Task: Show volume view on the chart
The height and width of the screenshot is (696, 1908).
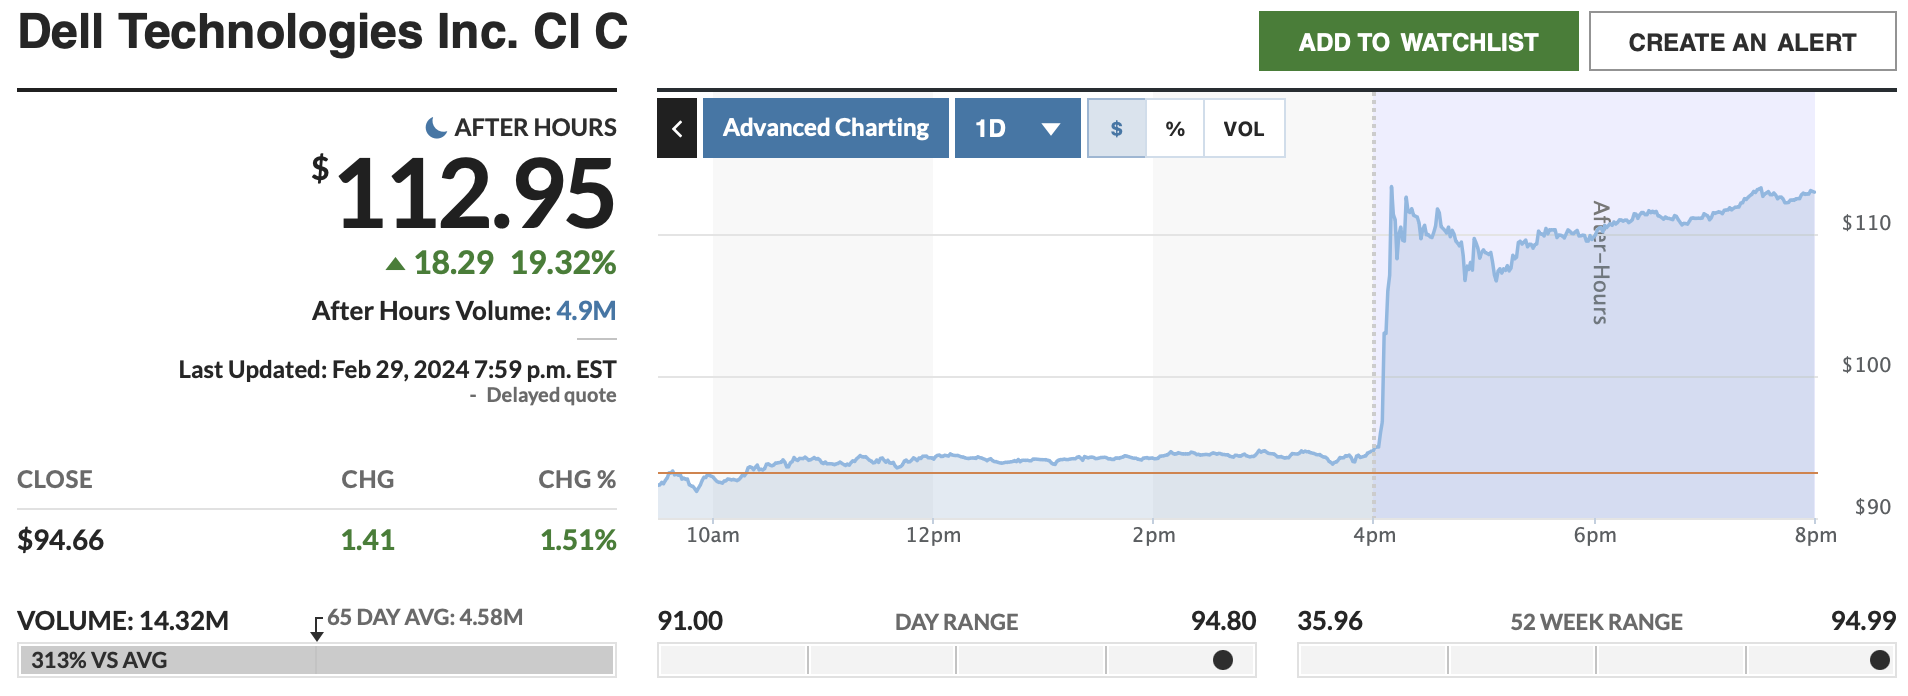Action: pos(1243,128)
